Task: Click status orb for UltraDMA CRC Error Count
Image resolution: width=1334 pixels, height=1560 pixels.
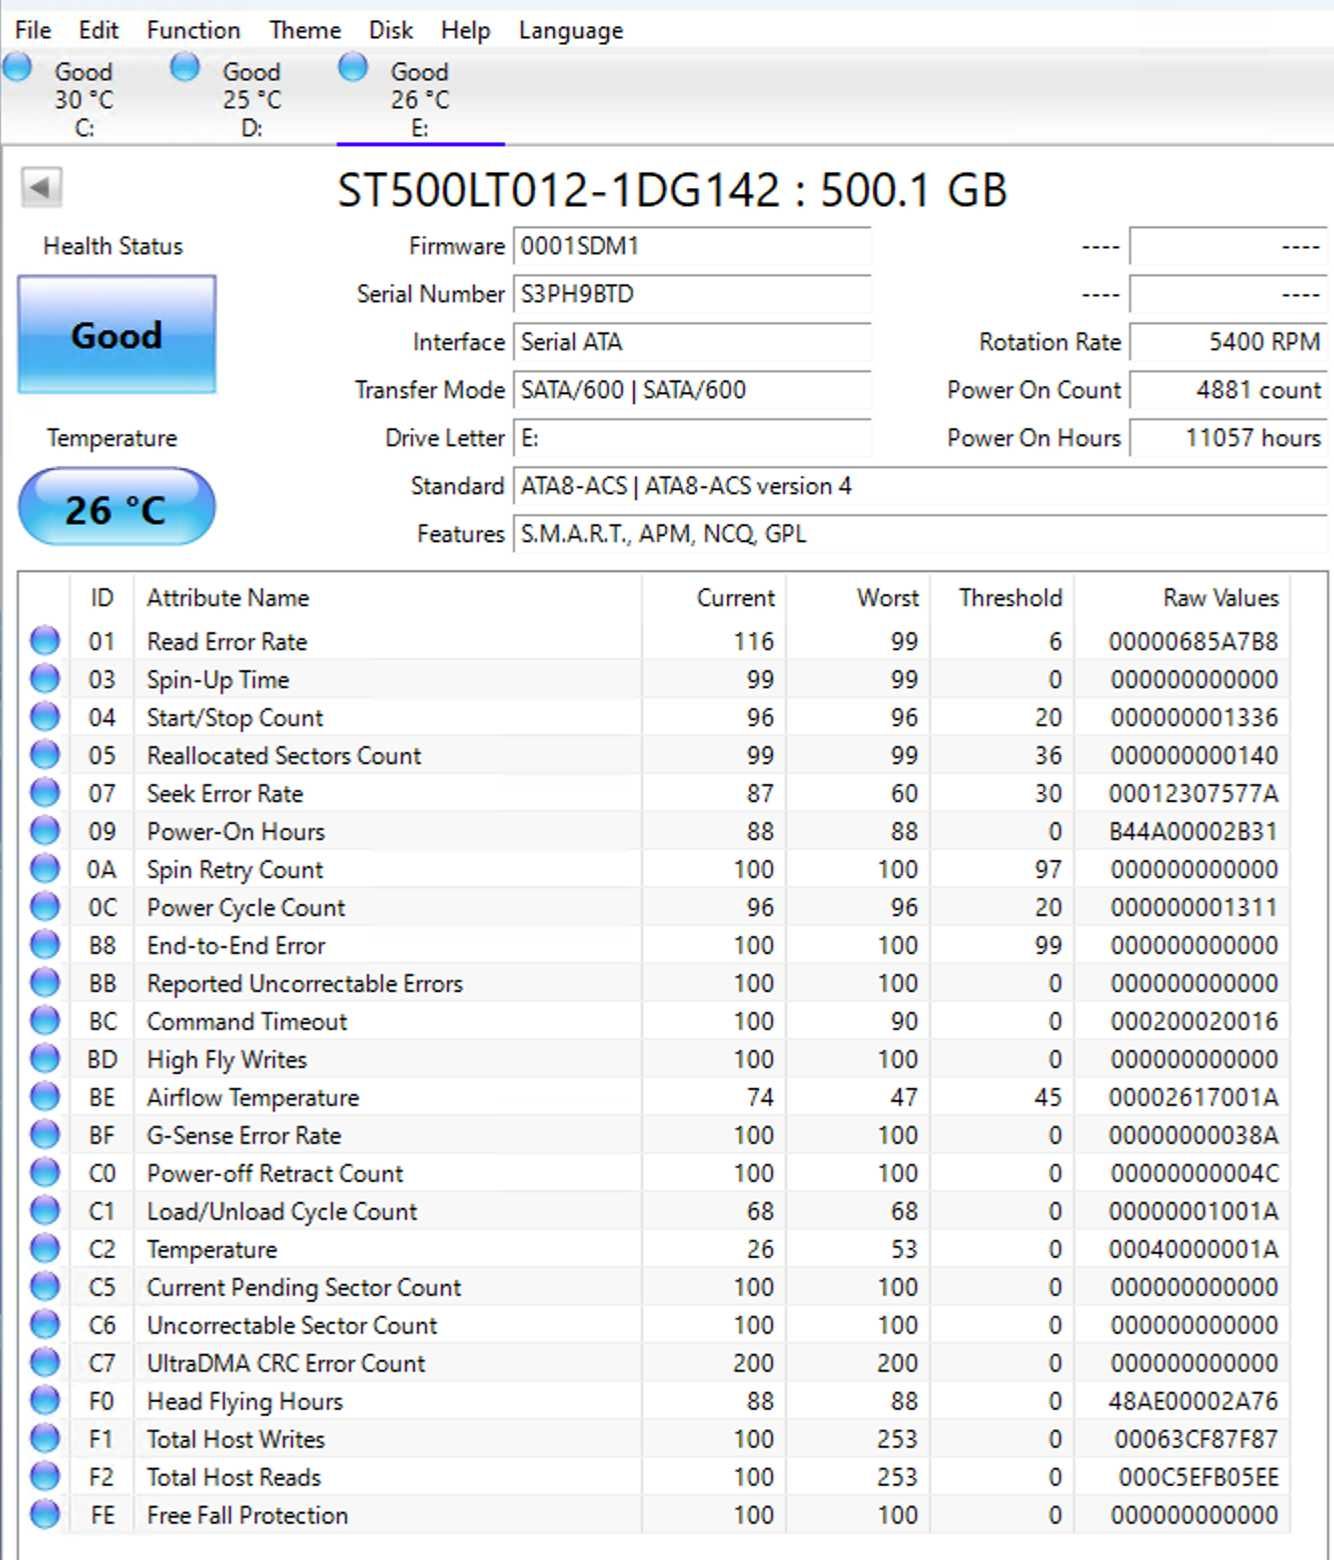Action: [45, 1362]
